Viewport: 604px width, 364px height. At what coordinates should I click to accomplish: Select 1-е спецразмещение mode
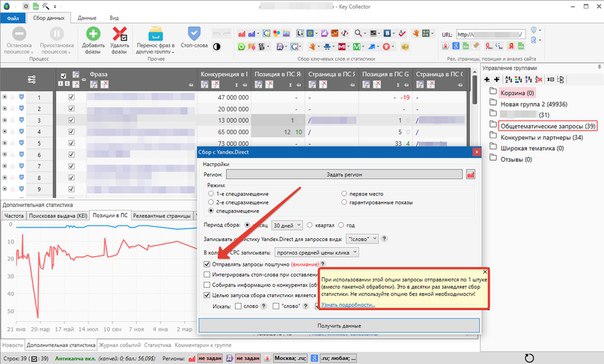(211, 194)
